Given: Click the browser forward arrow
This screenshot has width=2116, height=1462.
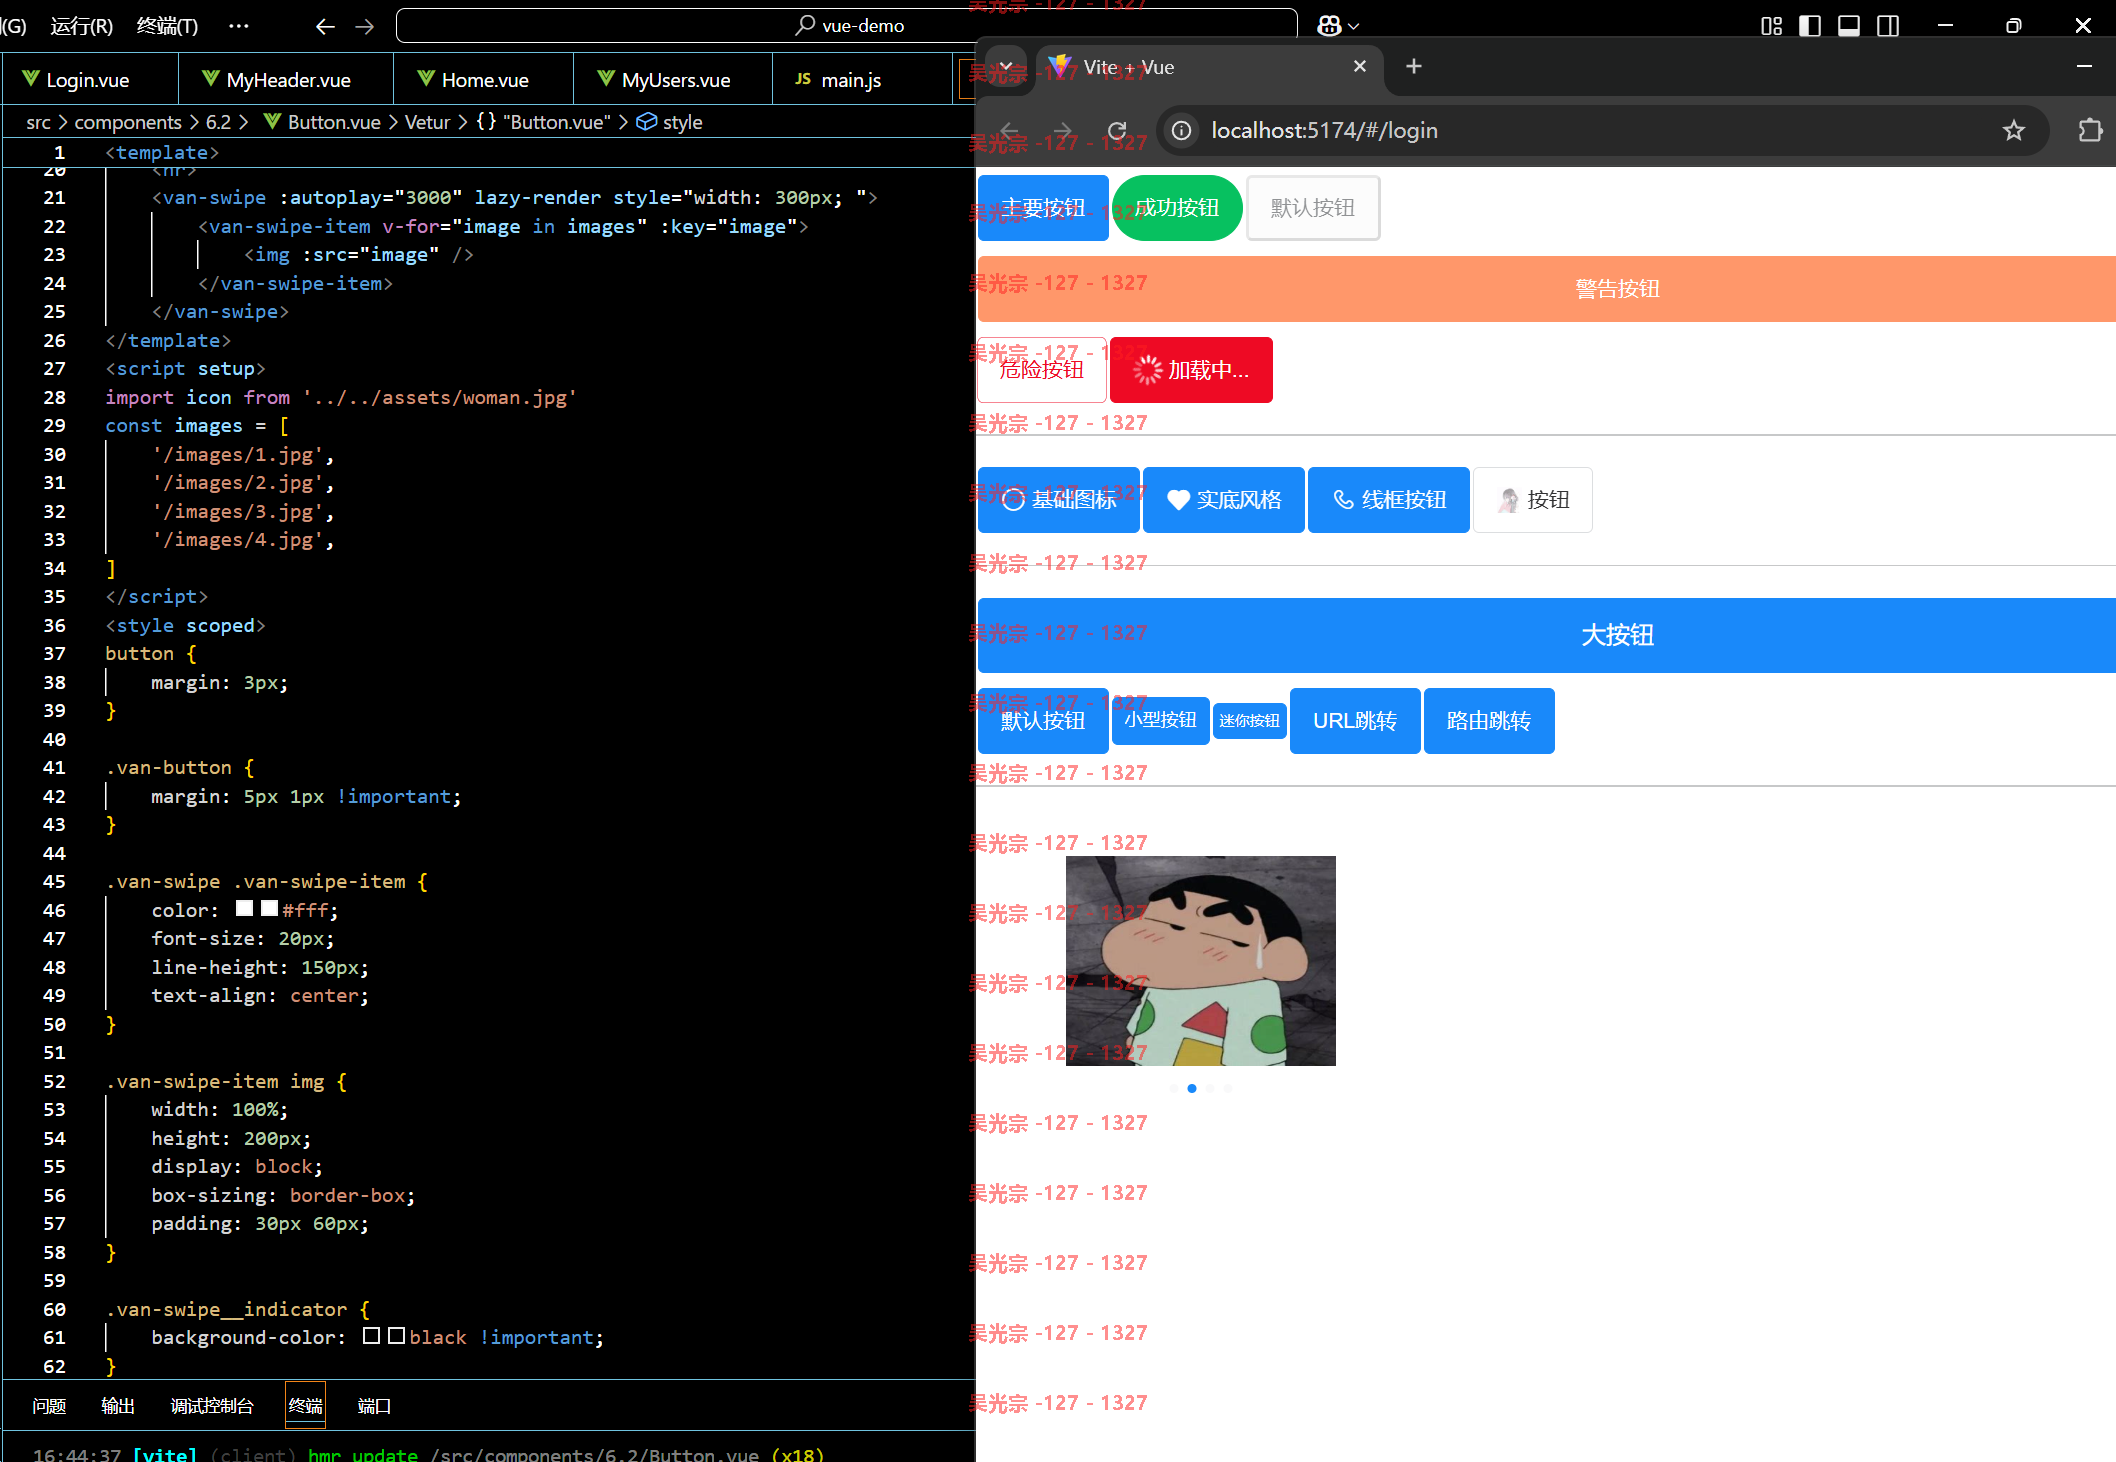Looking at the screenshot, I should tap(1063, 130).
